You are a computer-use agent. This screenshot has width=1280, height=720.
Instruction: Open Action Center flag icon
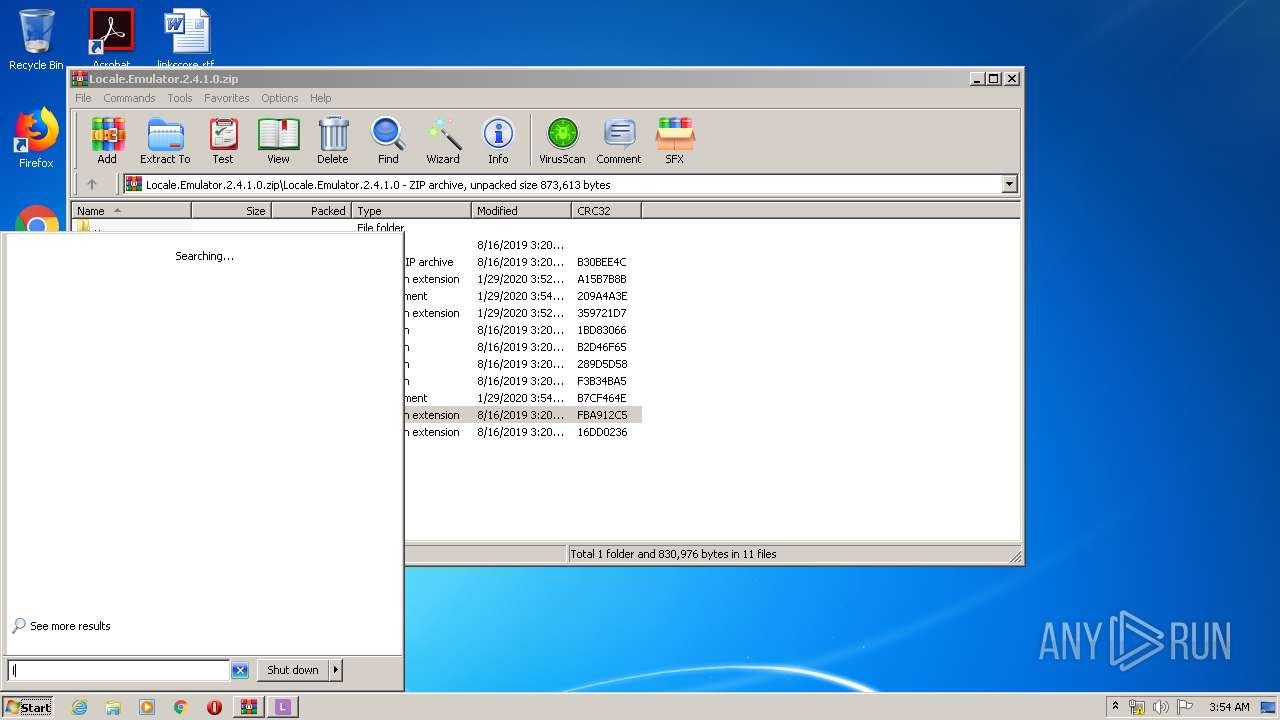click(1185, 707)
